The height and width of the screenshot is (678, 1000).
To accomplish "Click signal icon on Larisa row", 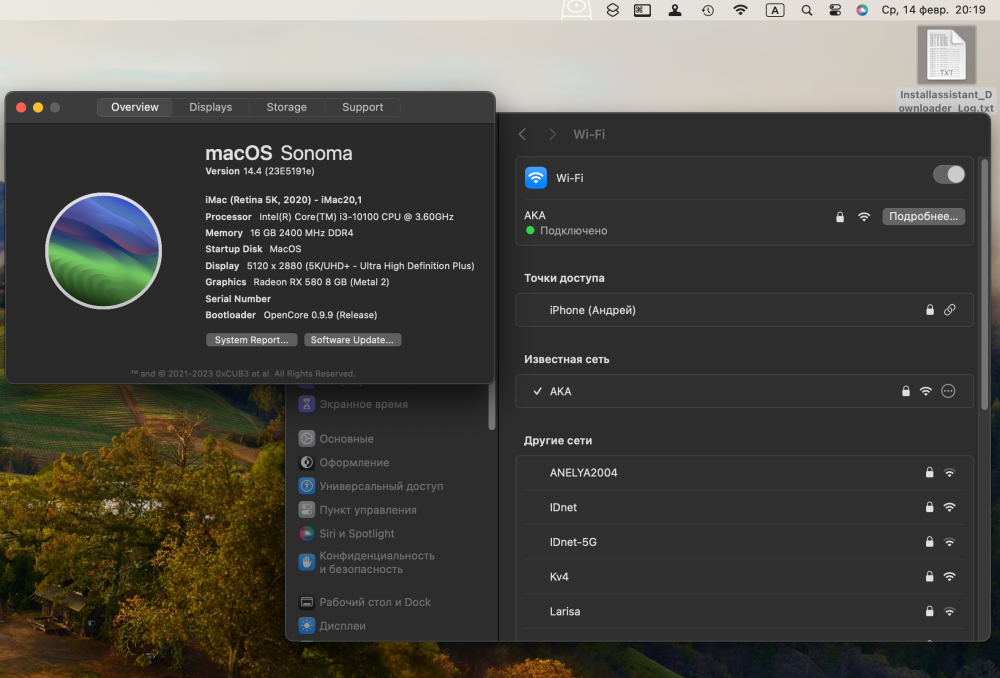I will 950,611.
